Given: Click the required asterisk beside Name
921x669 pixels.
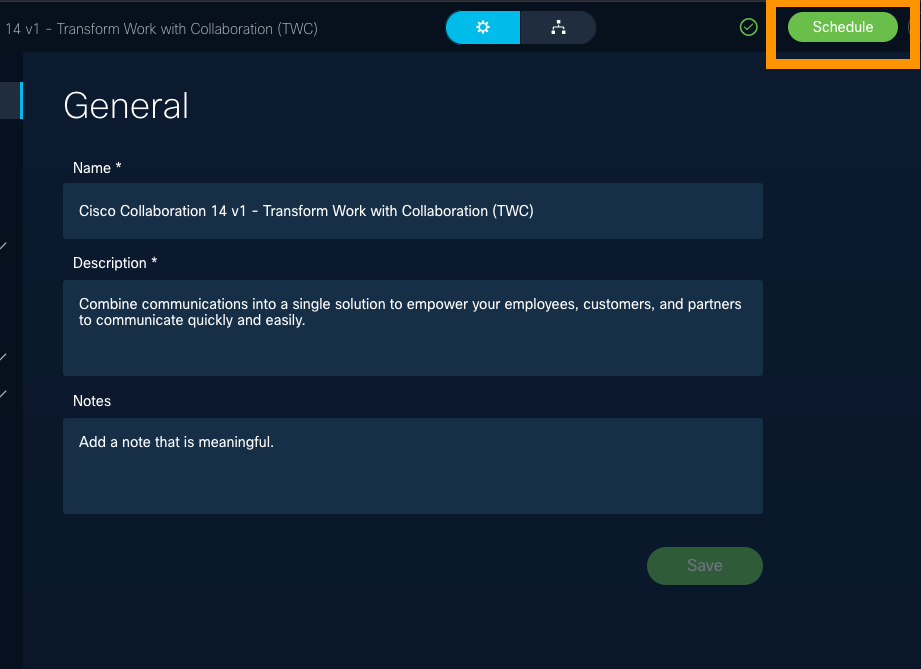Looking at the screenshot, I should point(118,167).
